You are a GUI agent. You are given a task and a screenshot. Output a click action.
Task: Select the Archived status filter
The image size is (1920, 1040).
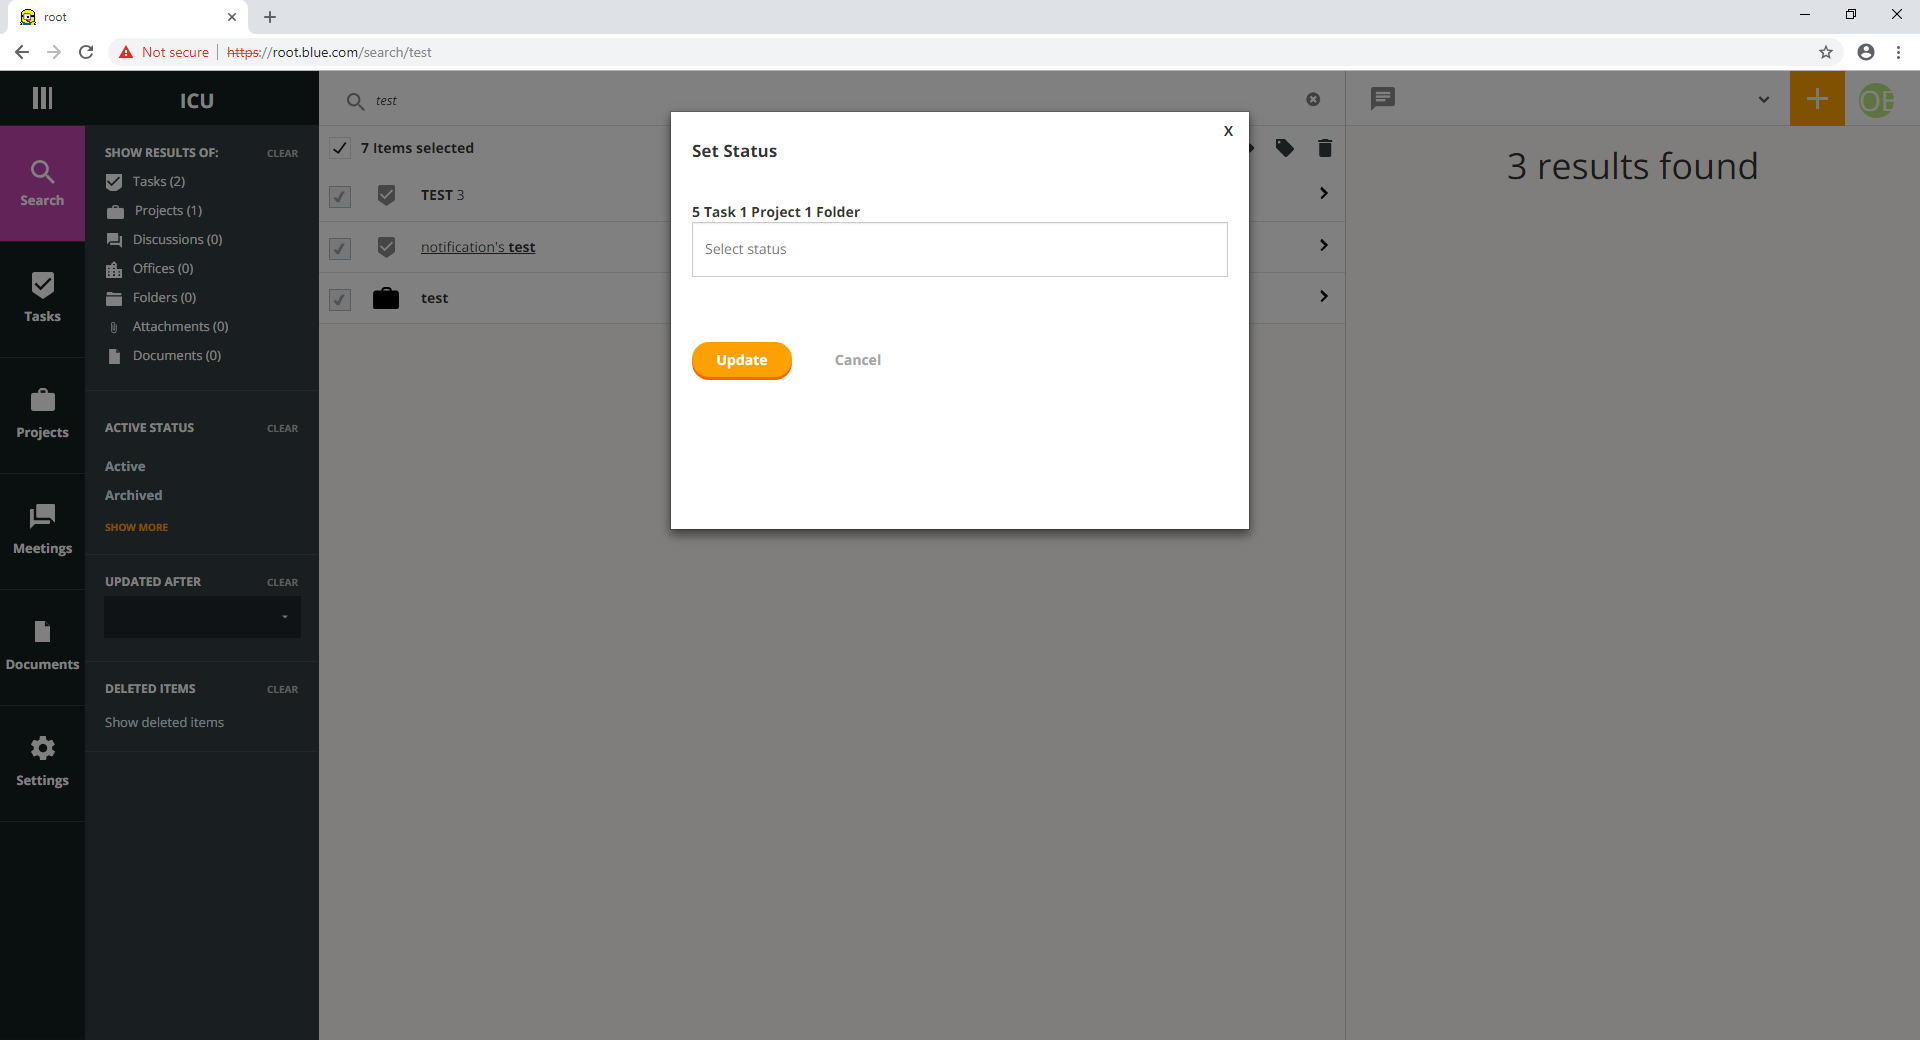pos(133,496)
